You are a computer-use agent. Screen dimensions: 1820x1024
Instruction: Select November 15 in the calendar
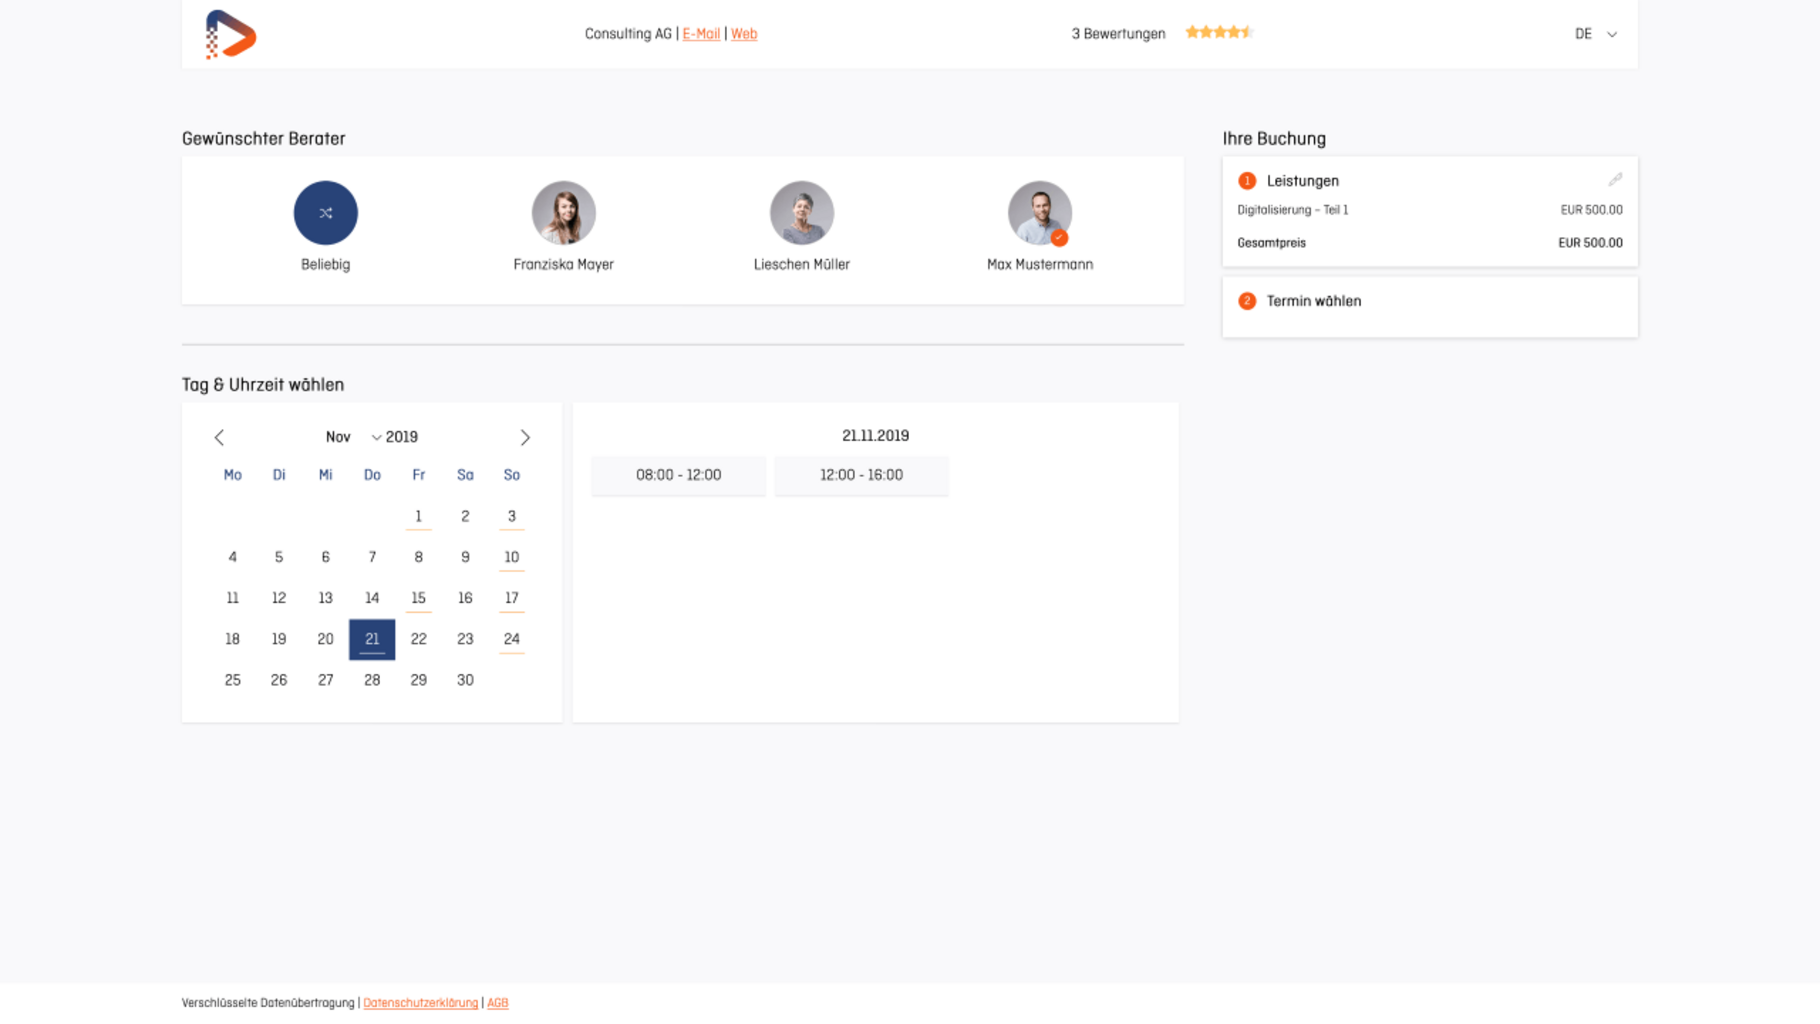click(x=418, y=598)
